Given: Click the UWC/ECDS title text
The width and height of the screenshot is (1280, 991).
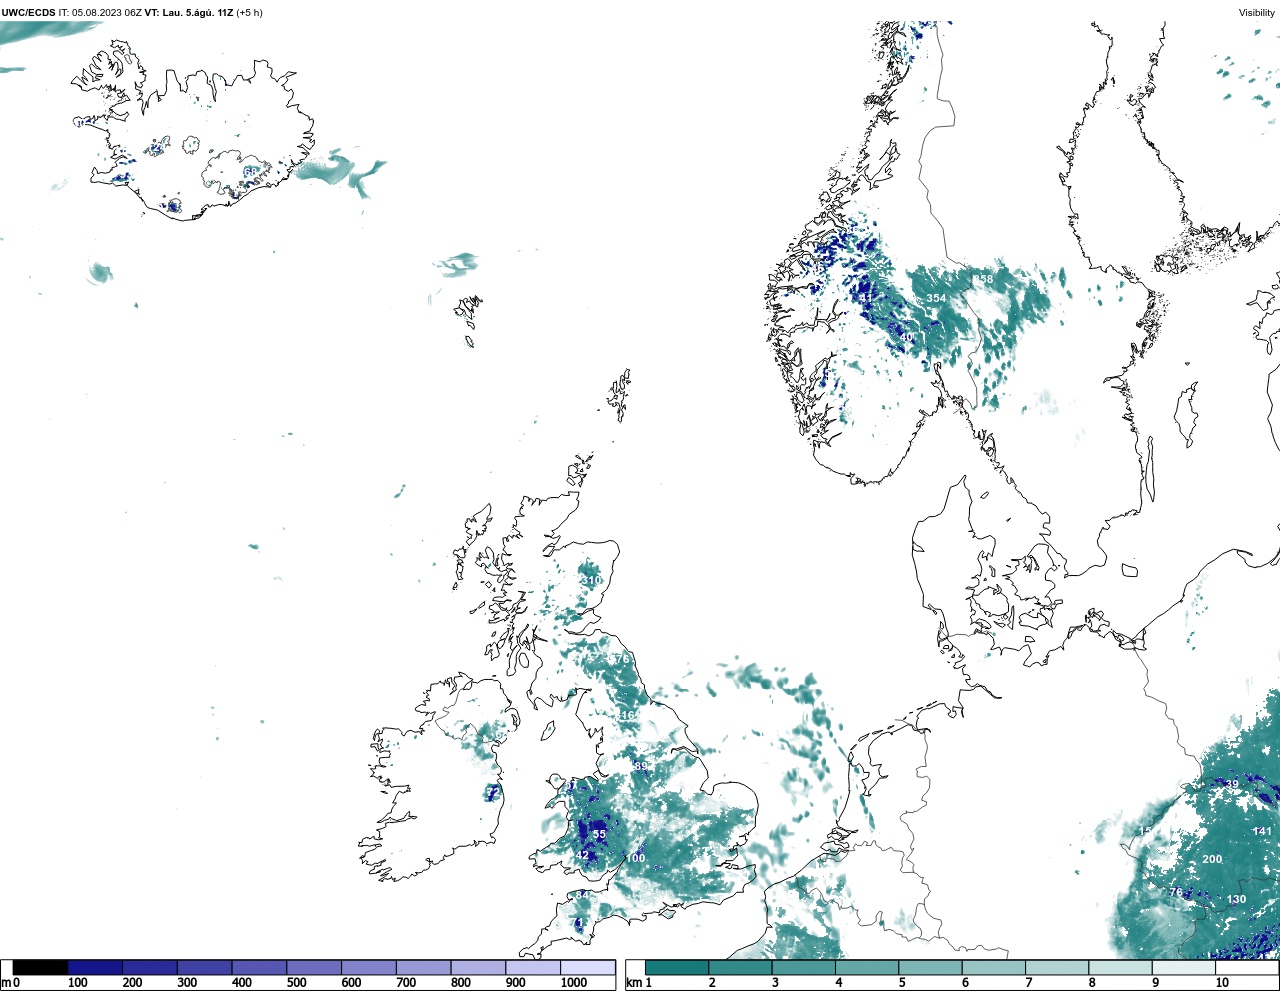Looking at the screenshot, I should 28,13.
